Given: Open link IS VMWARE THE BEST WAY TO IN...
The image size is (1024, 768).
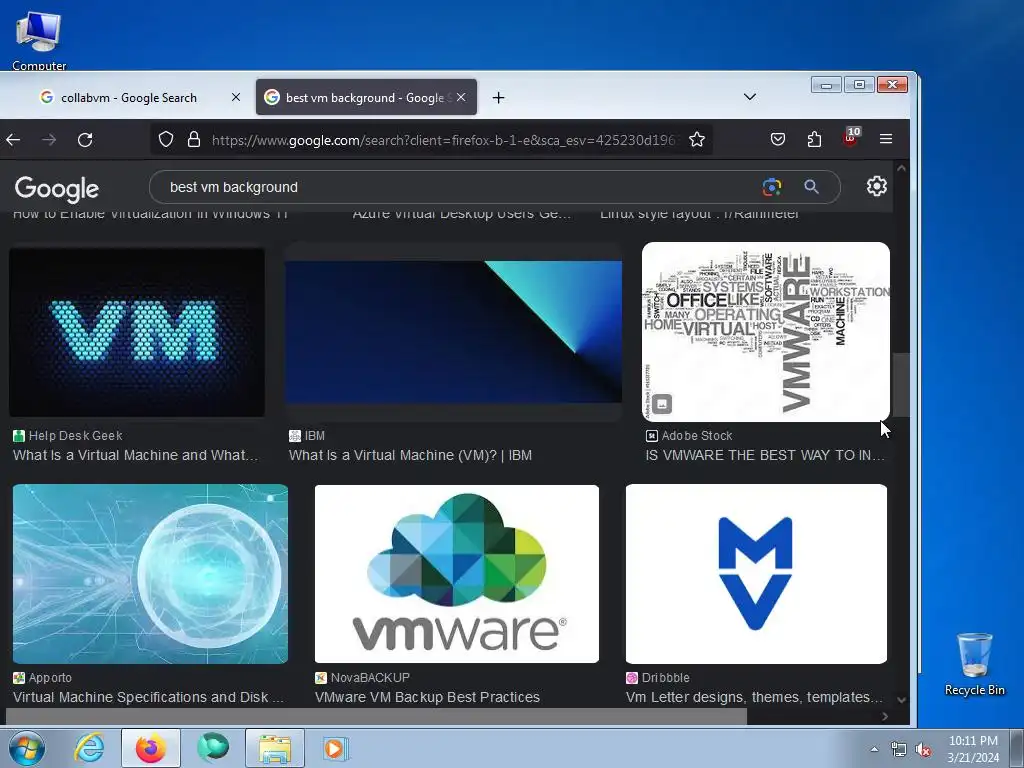Looking at the screenshot, I should point(765,455).
